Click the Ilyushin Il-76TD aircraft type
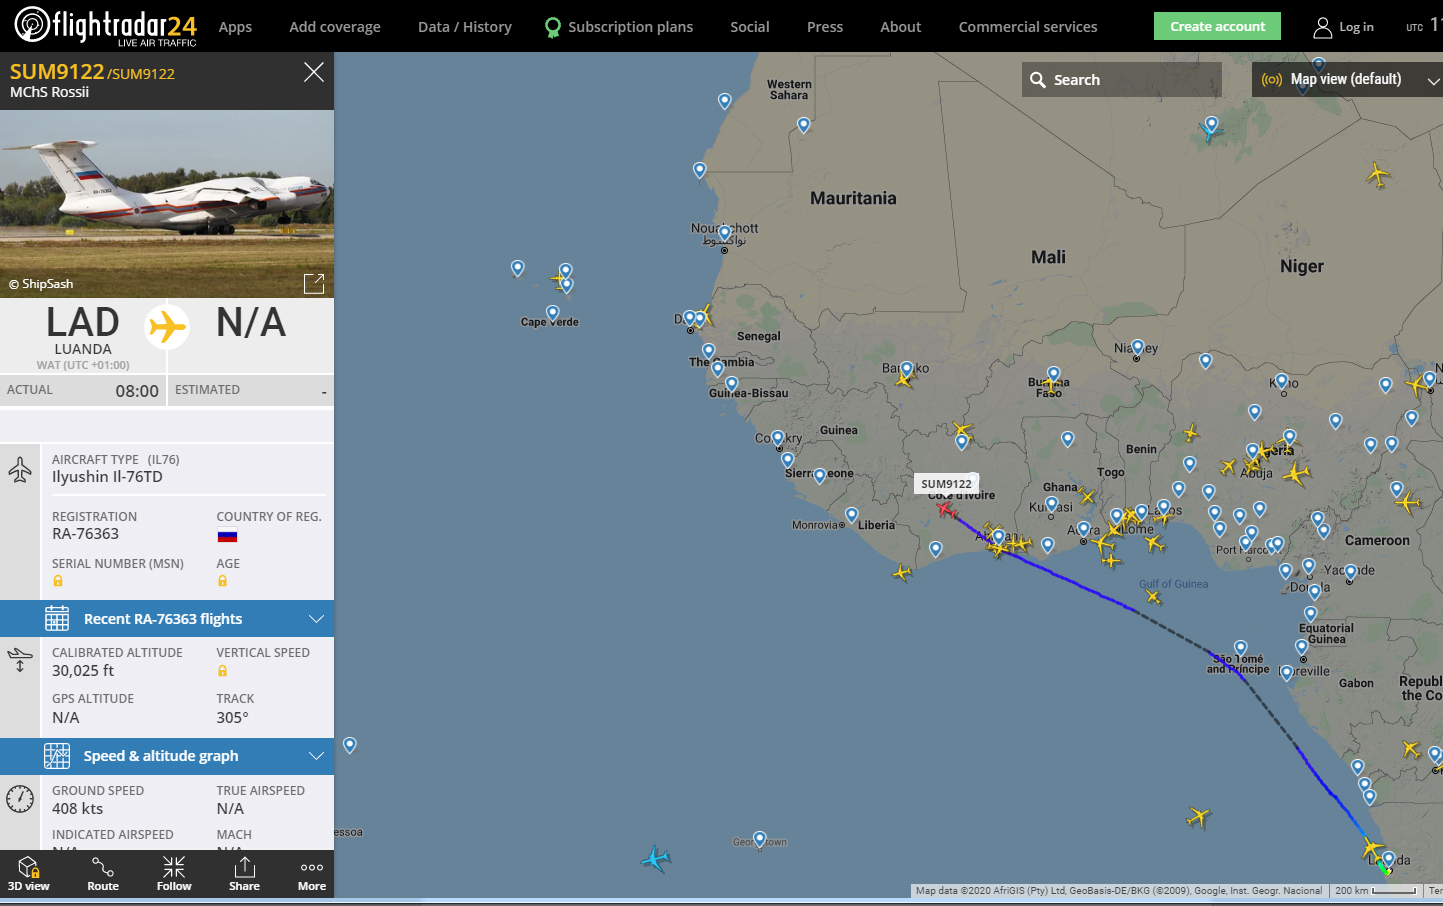Image resolution: width=1443 pixels, height=906 pixels. (107, 477)
